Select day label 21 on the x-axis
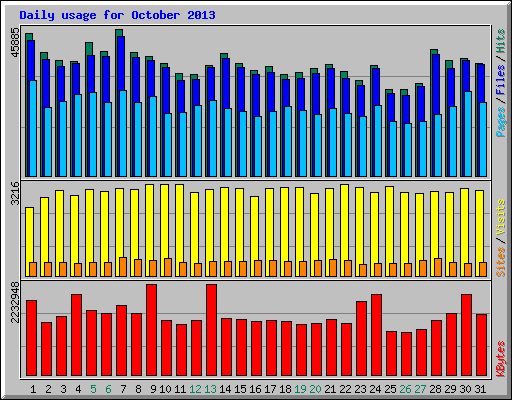 click(x=330, y=389)
